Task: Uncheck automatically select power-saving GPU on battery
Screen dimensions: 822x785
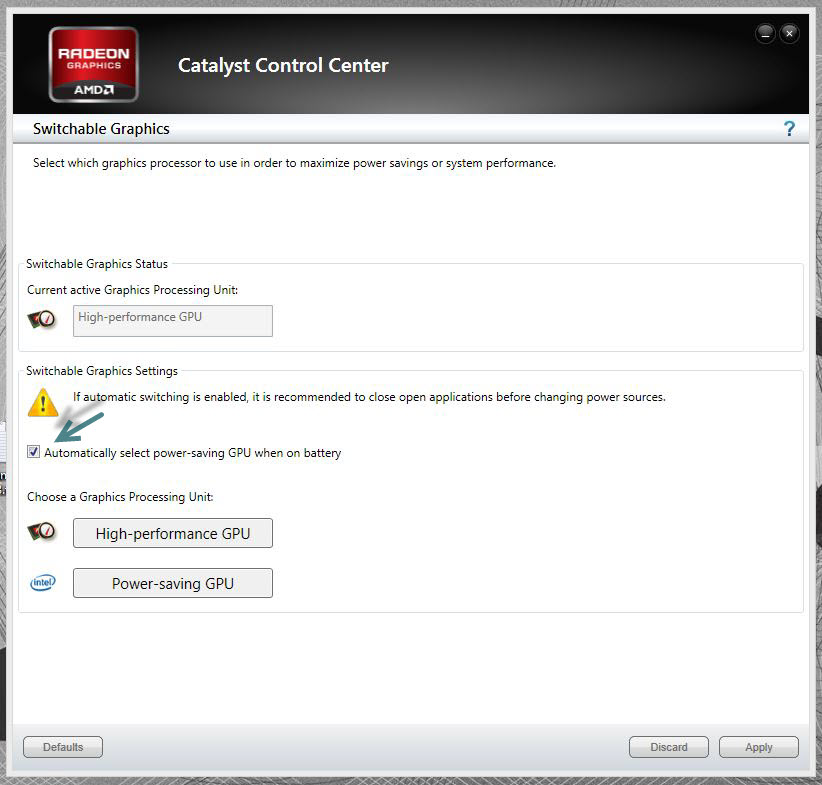Action: pyautogui.click(x=34, y=452)
